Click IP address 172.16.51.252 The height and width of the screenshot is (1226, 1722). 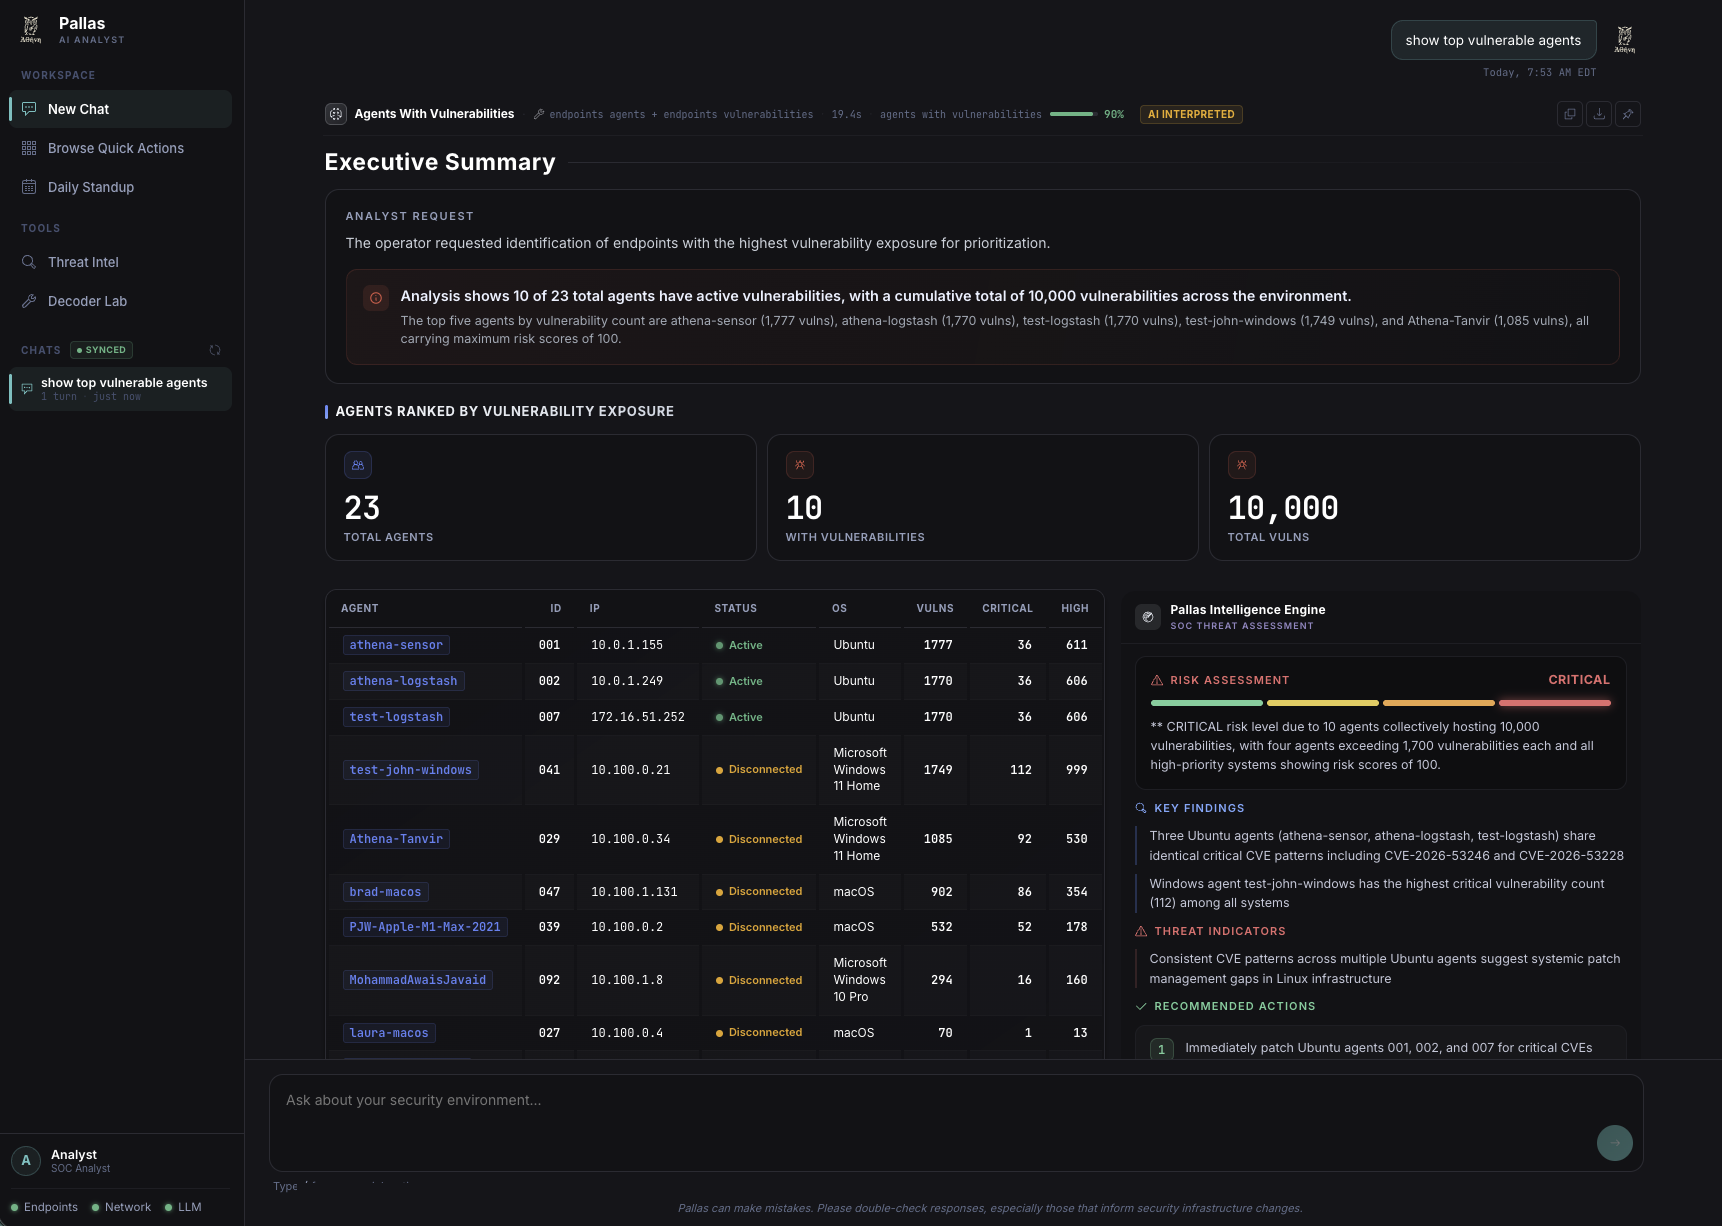(x=638, y=717)
